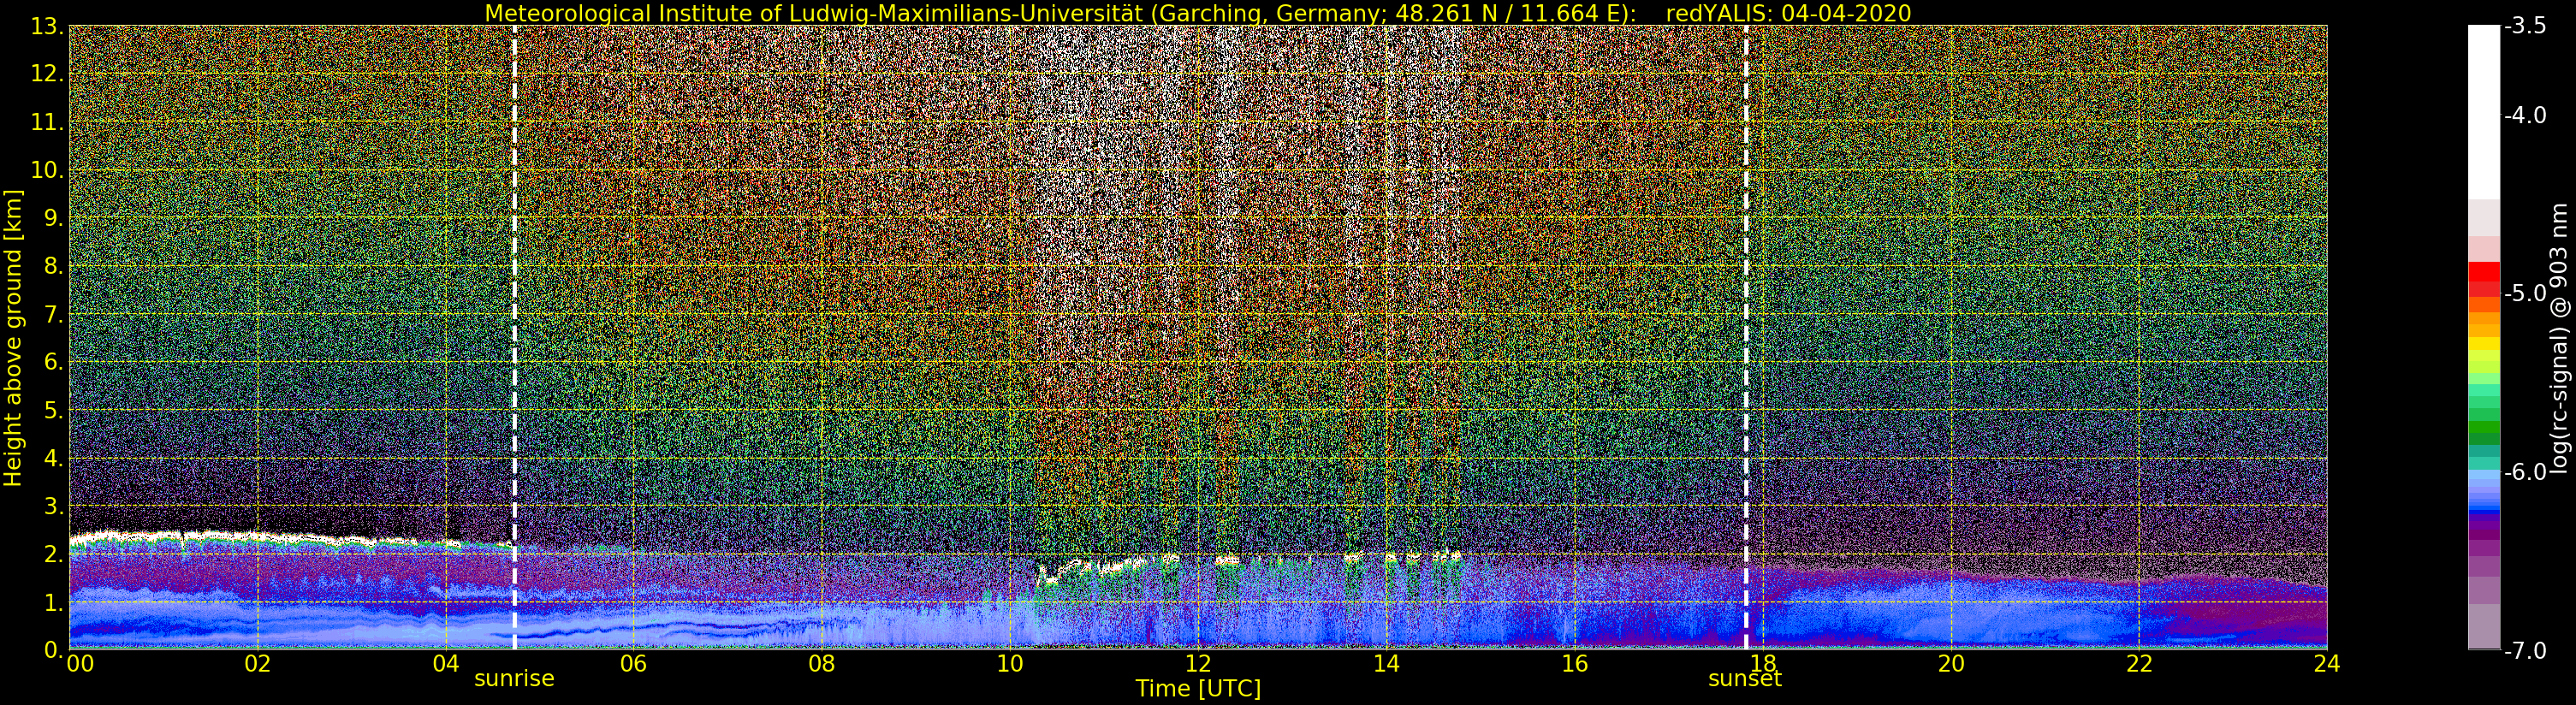
Task: Click the white dashed sunset line
Action: (1746, 337)
